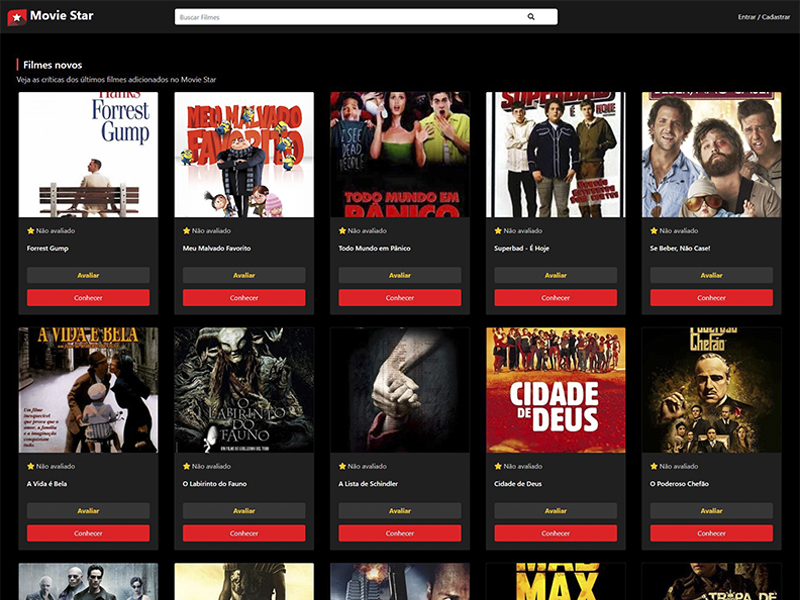The image size is (800, 600).
Task: Open the Se Beber, Não Case! poster
Action: click(x=712, y=155)
